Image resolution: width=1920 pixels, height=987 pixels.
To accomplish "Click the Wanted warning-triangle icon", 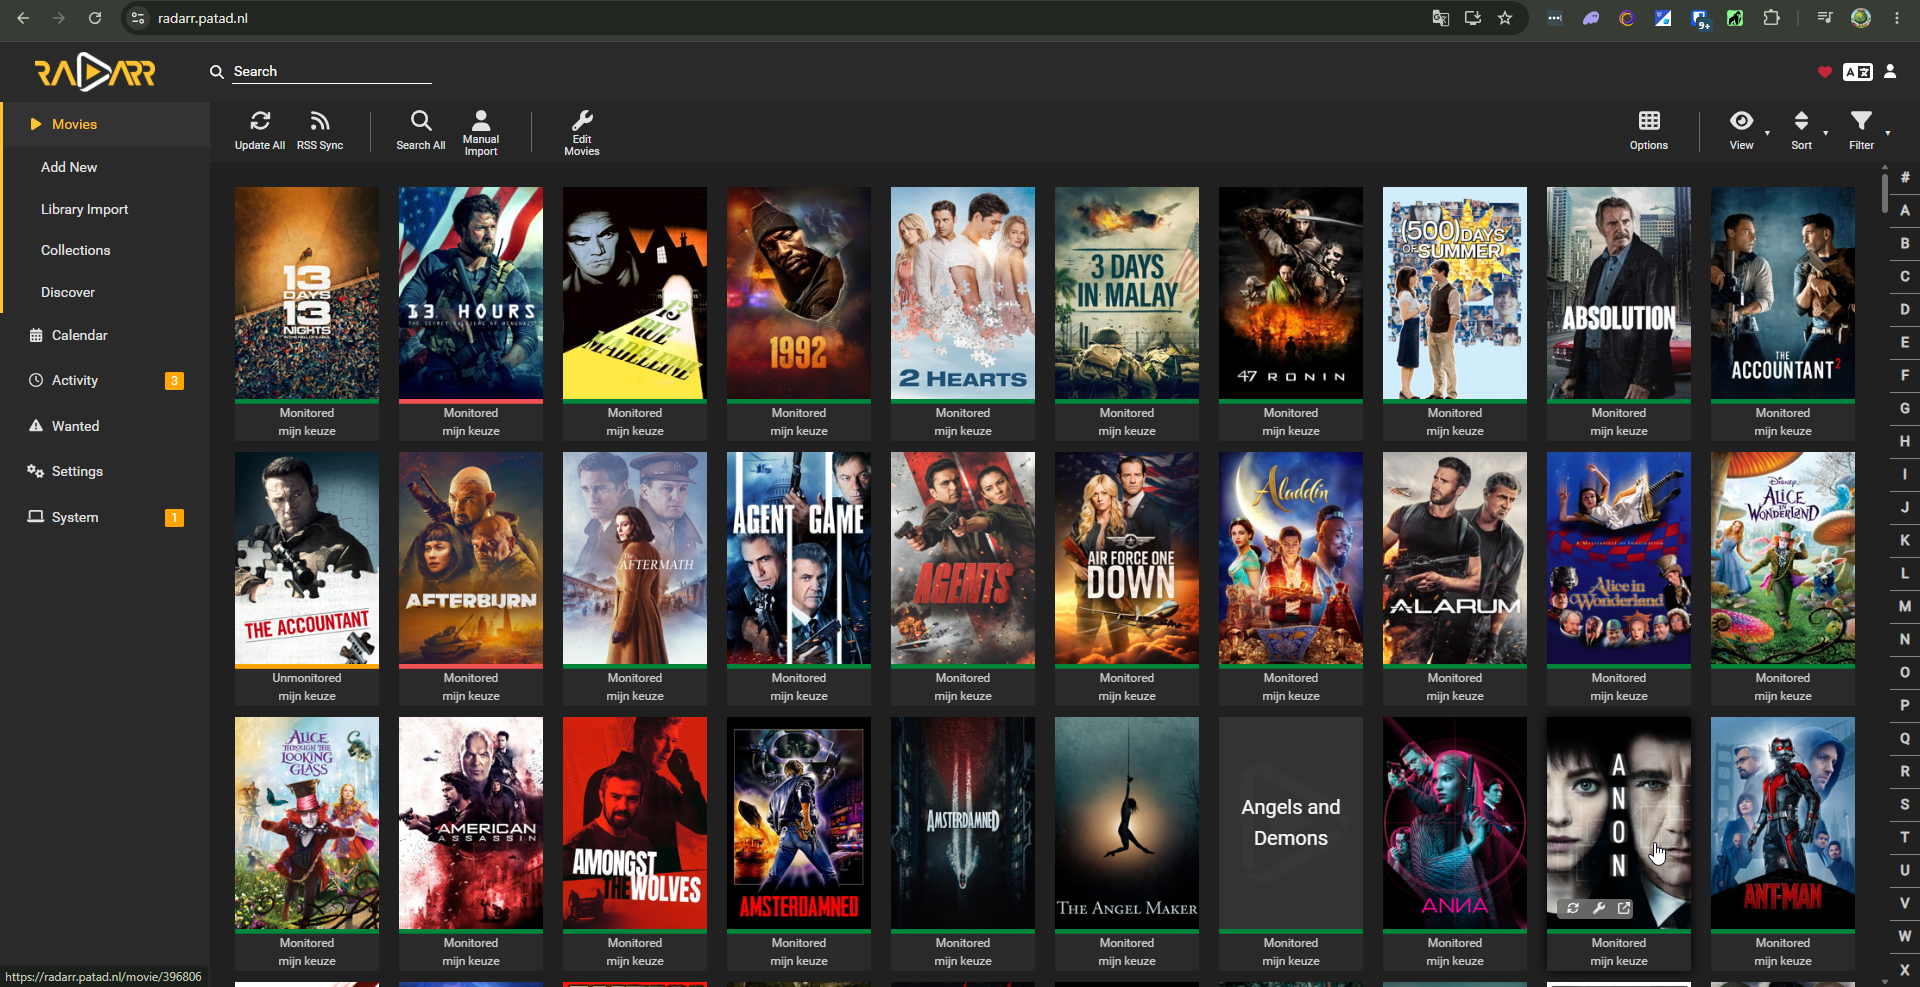I will [x=36, y=426].
